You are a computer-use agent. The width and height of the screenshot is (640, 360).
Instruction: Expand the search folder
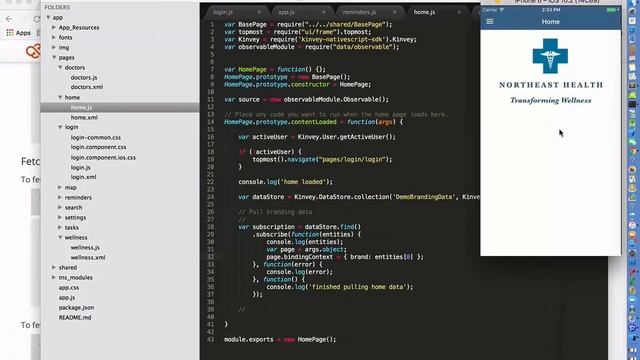60,207
